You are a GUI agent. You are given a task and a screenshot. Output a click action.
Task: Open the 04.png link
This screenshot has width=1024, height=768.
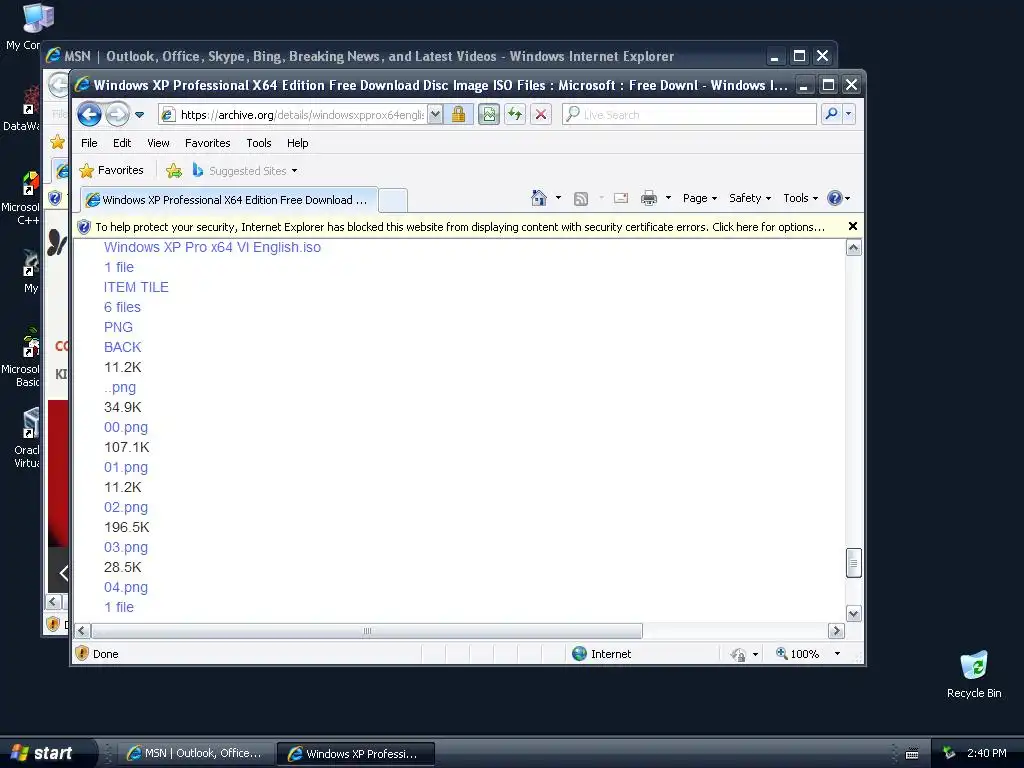(126, 587)
